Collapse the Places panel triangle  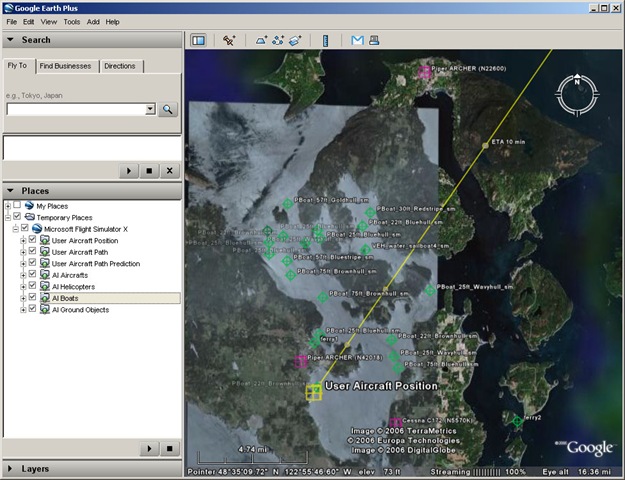(x=10, y=191)
